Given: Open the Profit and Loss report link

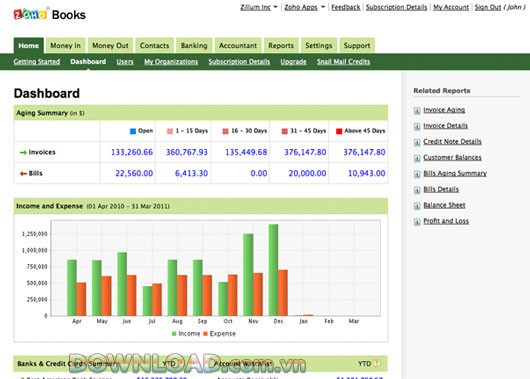Looking at the screenshot, I should pyautogui.click(x=446, y=221).
